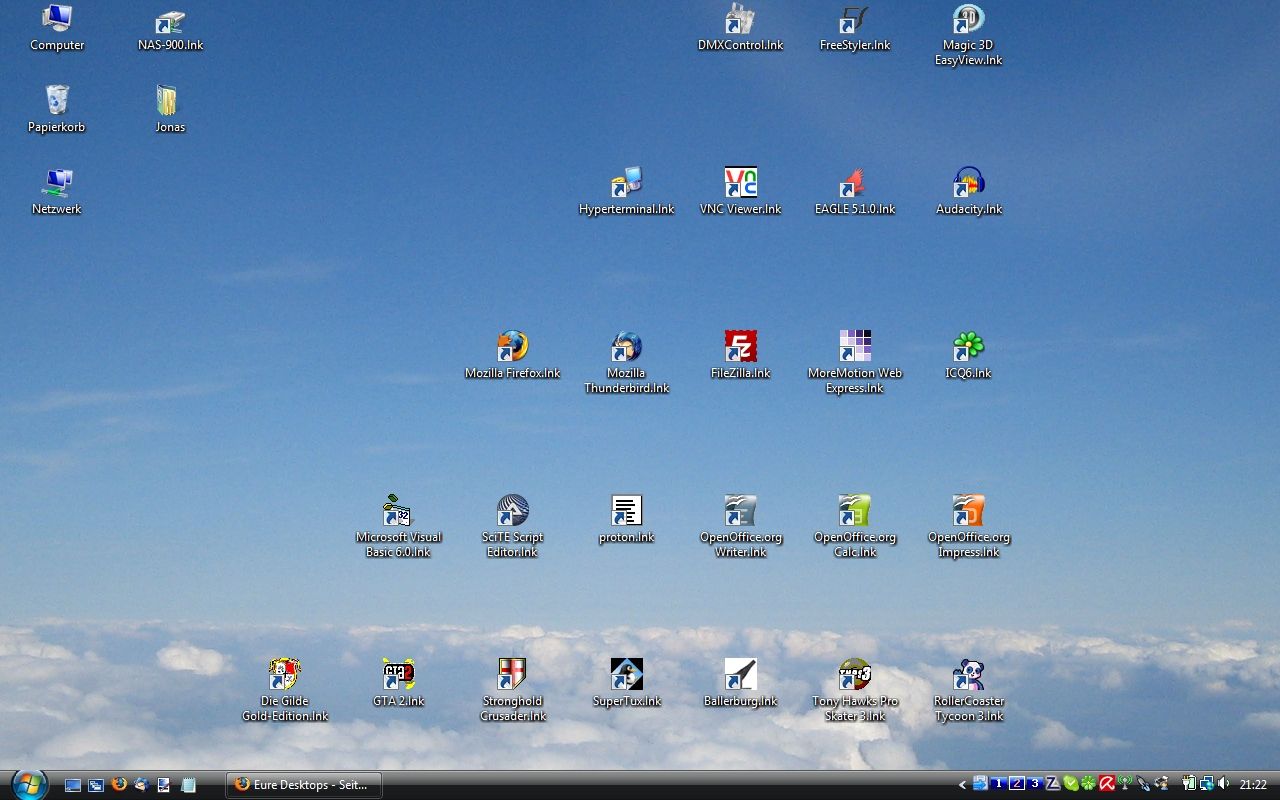Switch to virtual desktop 3 in tray
This screenshot has height=800, width=1280.
(1035, 784)
